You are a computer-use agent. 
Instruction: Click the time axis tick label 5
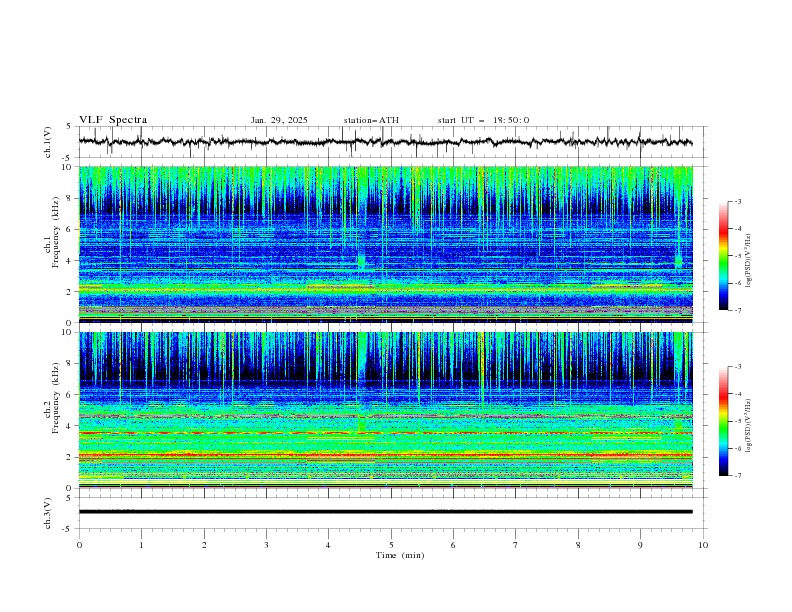(391, 545)
